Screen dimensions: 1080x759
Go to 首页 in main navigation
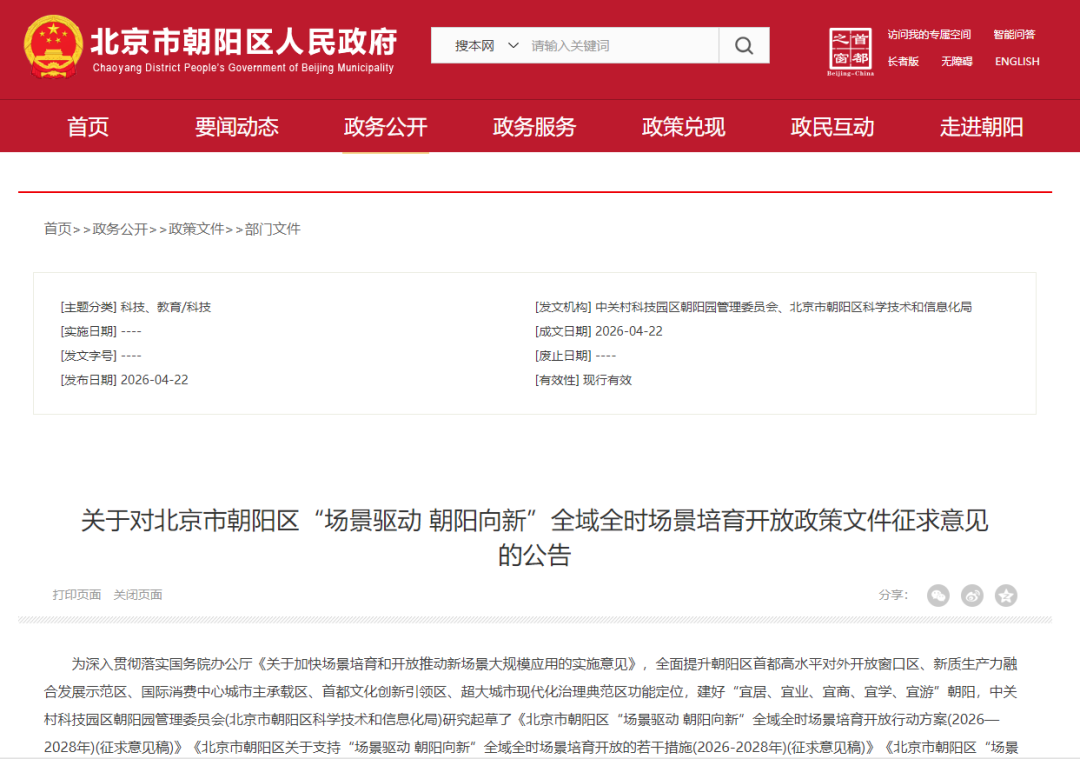(87, 127)
